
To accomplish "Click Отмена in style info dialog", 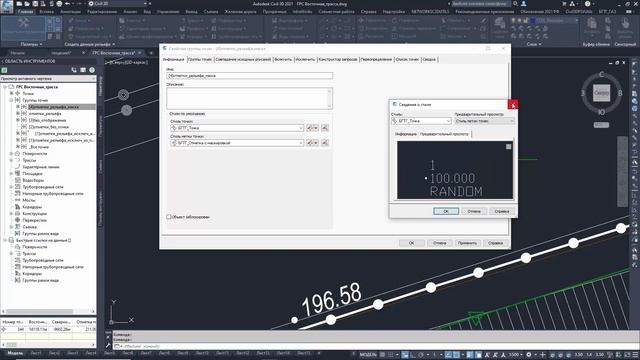I will tap(474, 211).
